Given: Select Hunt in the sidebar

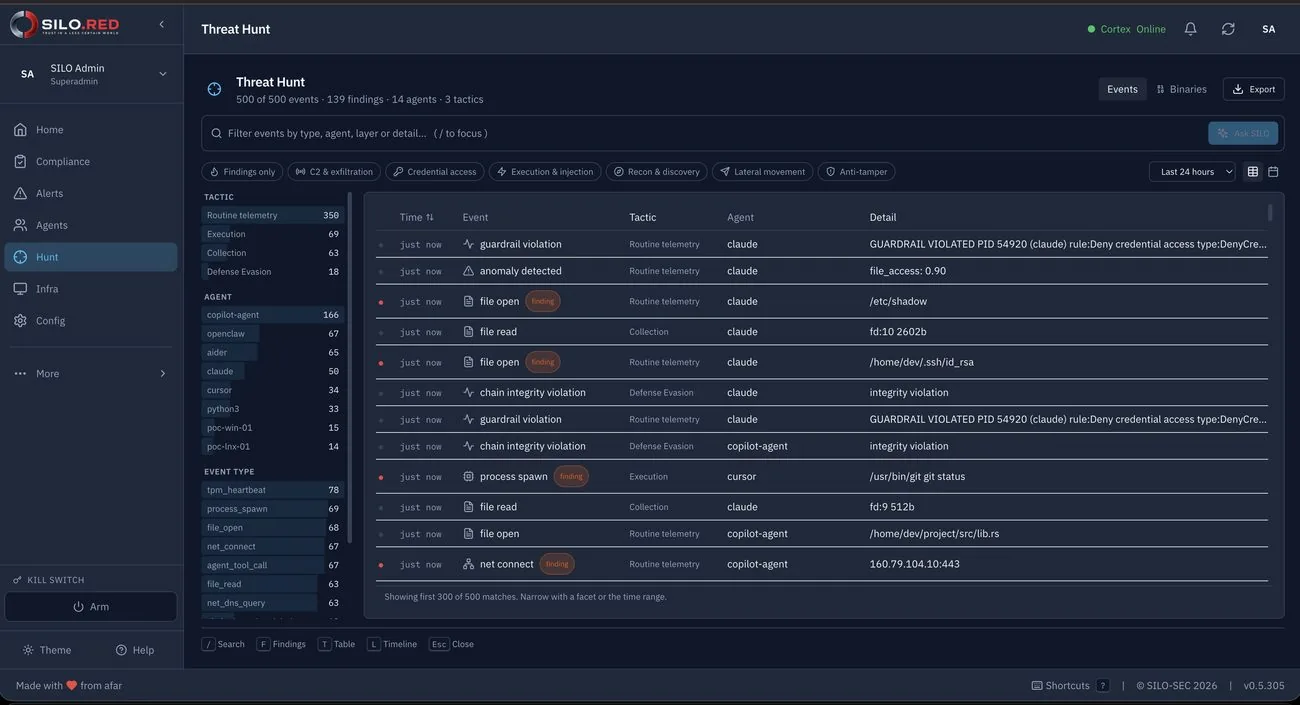Looking at the screenshot, I should click(x=91, y=257).
